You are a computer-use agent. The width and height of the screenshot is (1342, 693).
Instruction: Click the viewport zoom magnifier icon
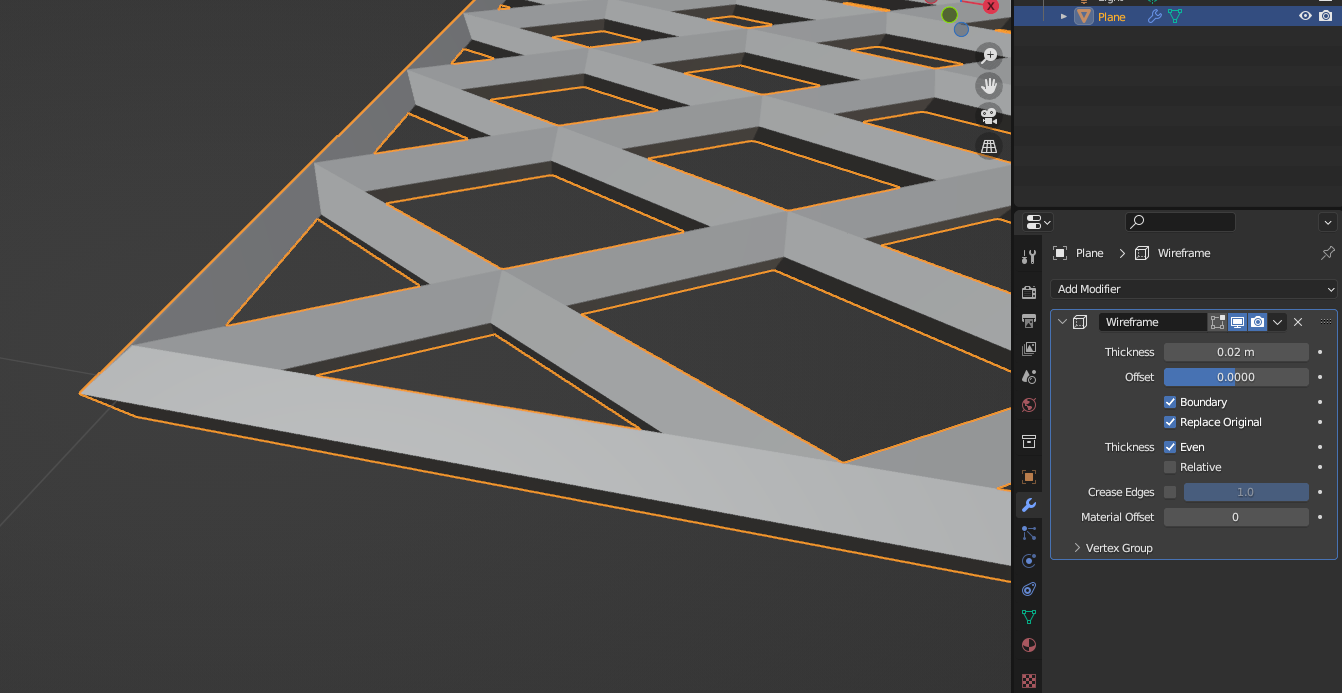(x=989, y=56)
